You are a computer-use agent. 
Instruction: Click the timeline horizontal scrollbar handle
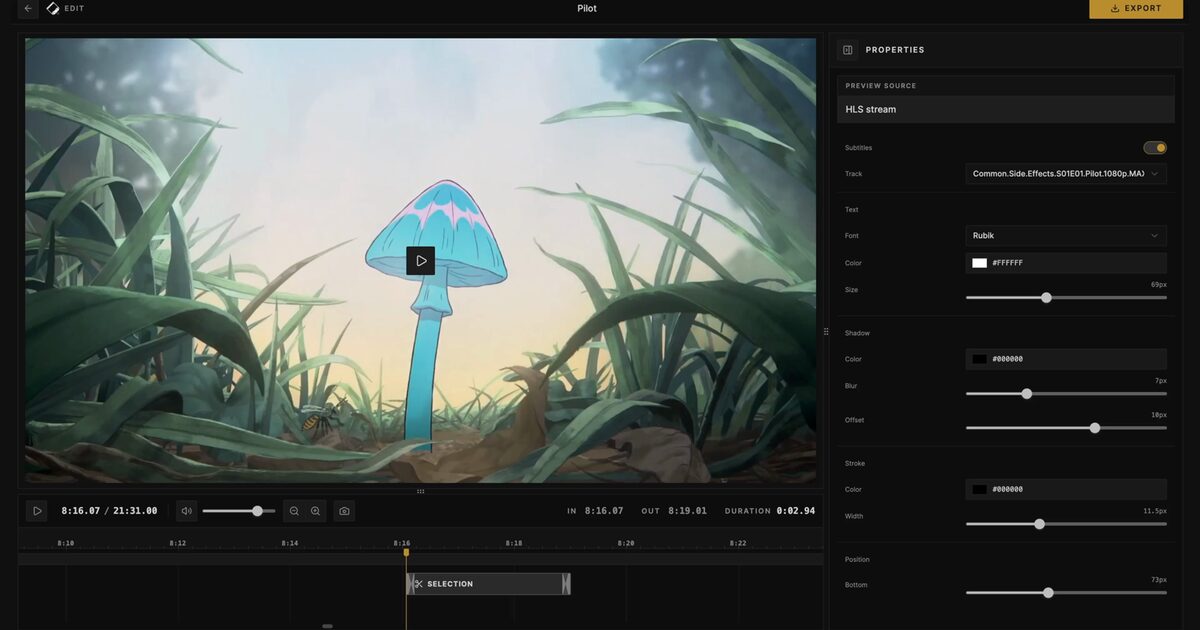[327, 626]
